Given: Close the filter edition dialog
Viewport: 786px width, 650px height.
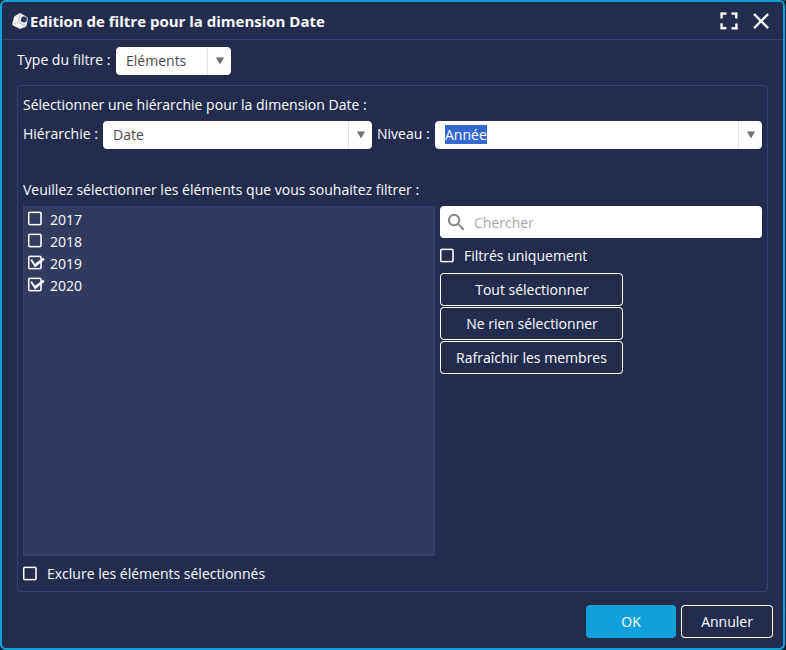Looking at the screenshot, I should click(761, 21).
